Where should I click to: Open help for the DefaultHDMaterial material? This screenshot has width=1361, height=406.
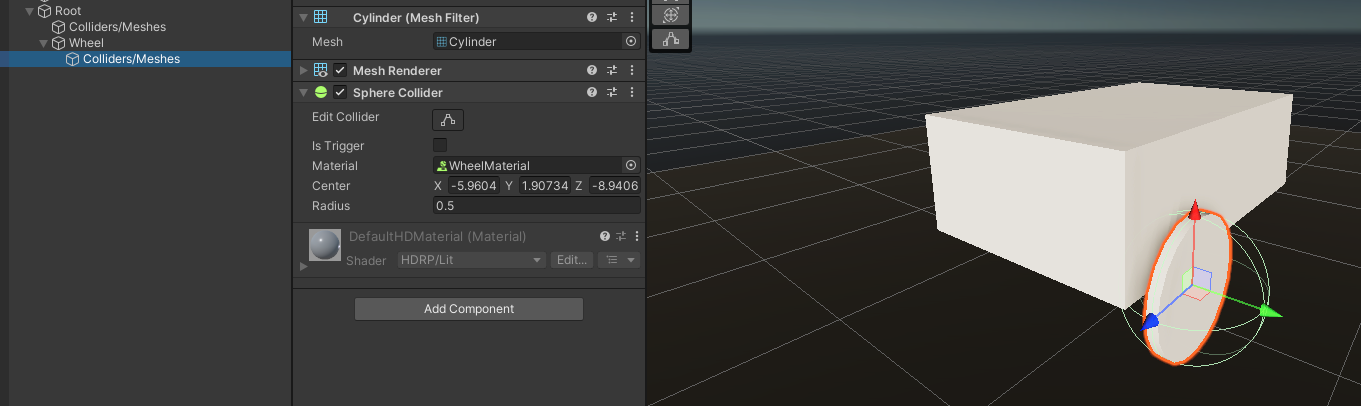pos(604,237)
